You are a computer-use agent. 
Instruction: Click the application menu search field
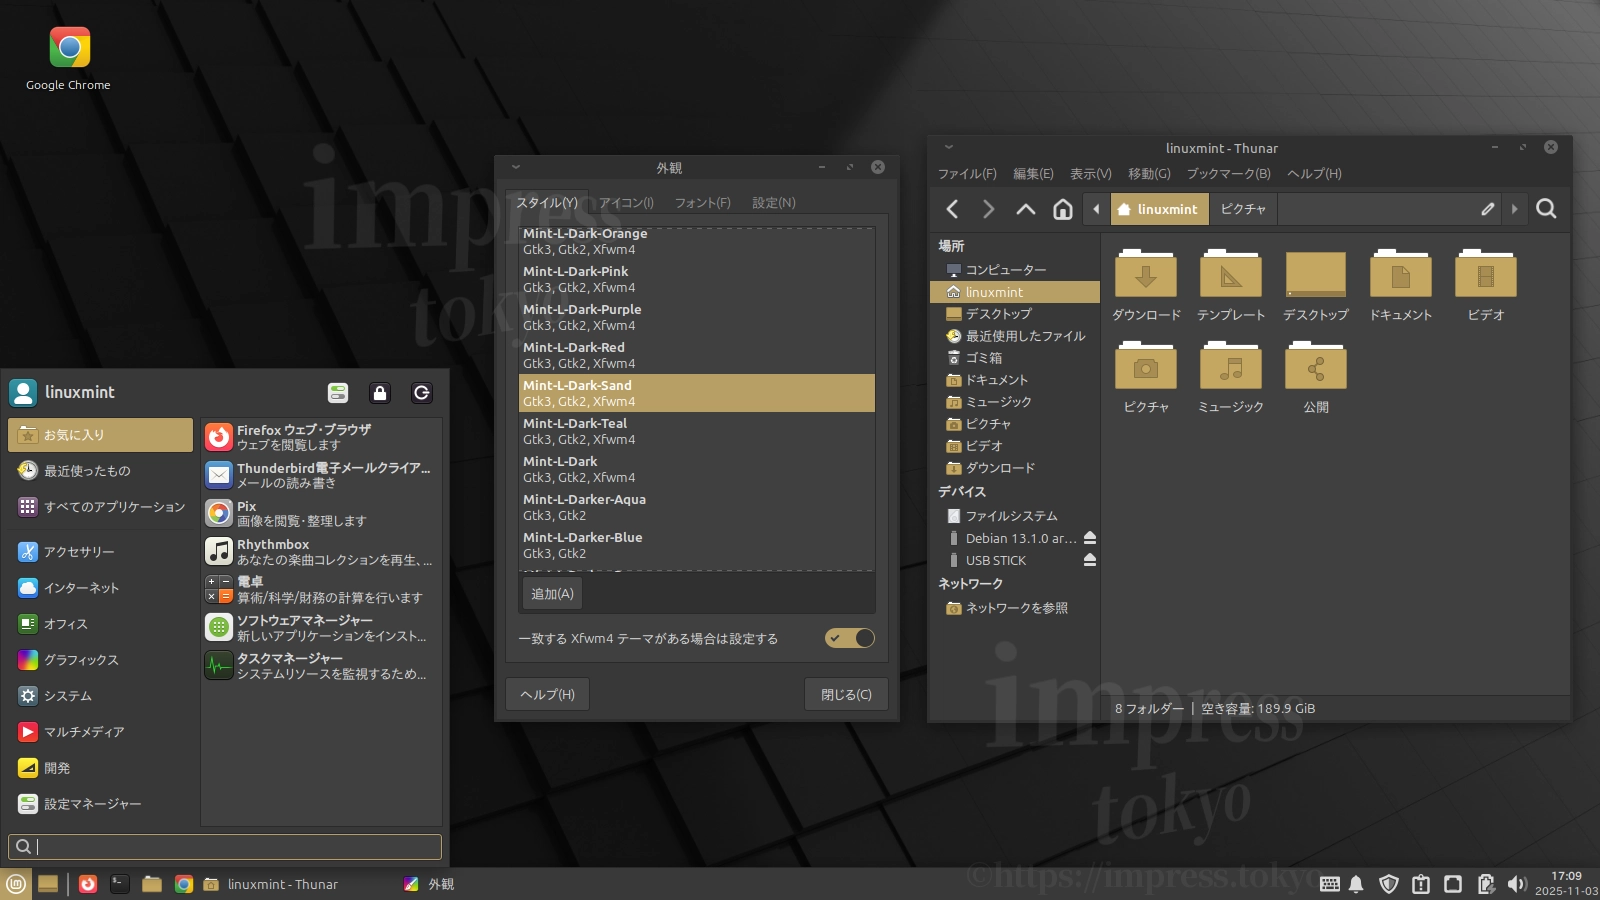coord(225,847)
